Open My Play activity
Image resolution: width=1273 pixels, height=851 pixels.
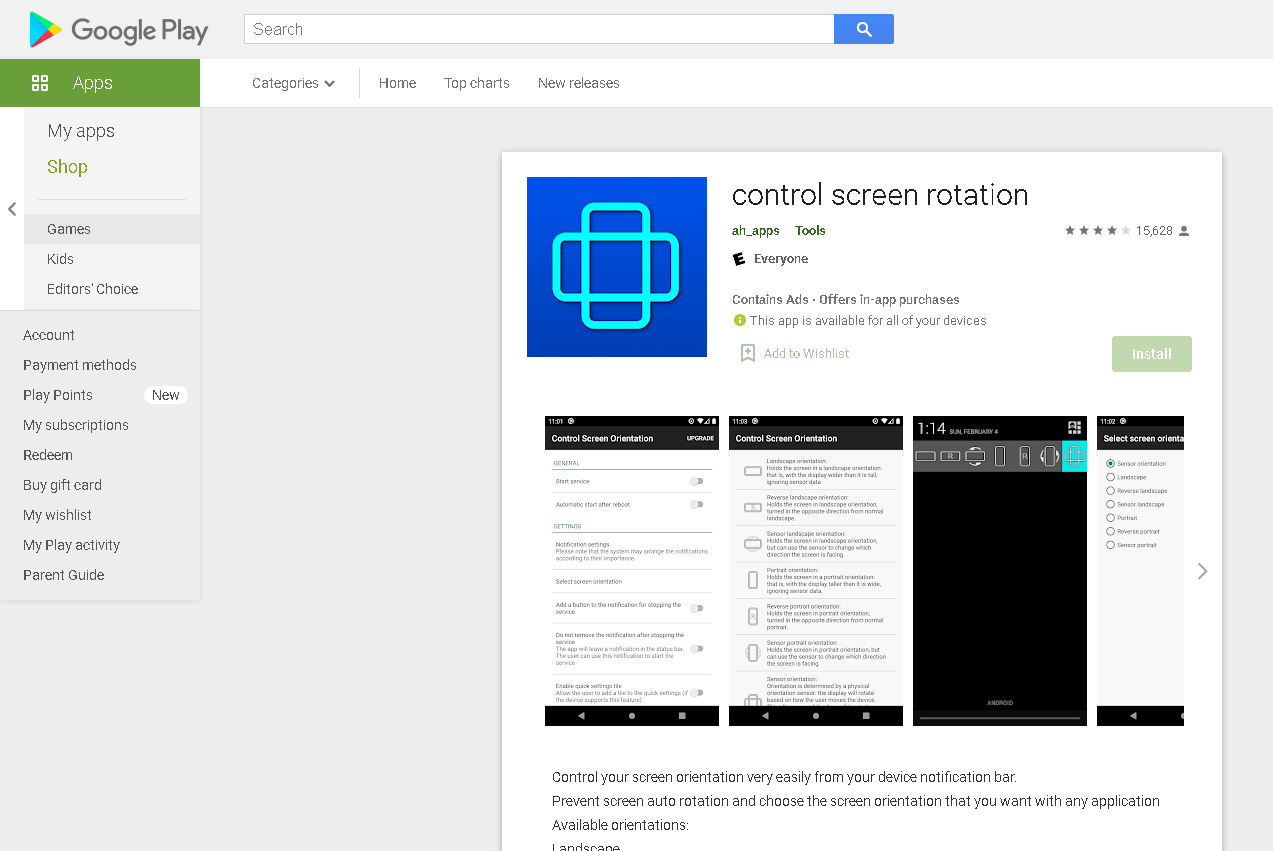point(71,545)
